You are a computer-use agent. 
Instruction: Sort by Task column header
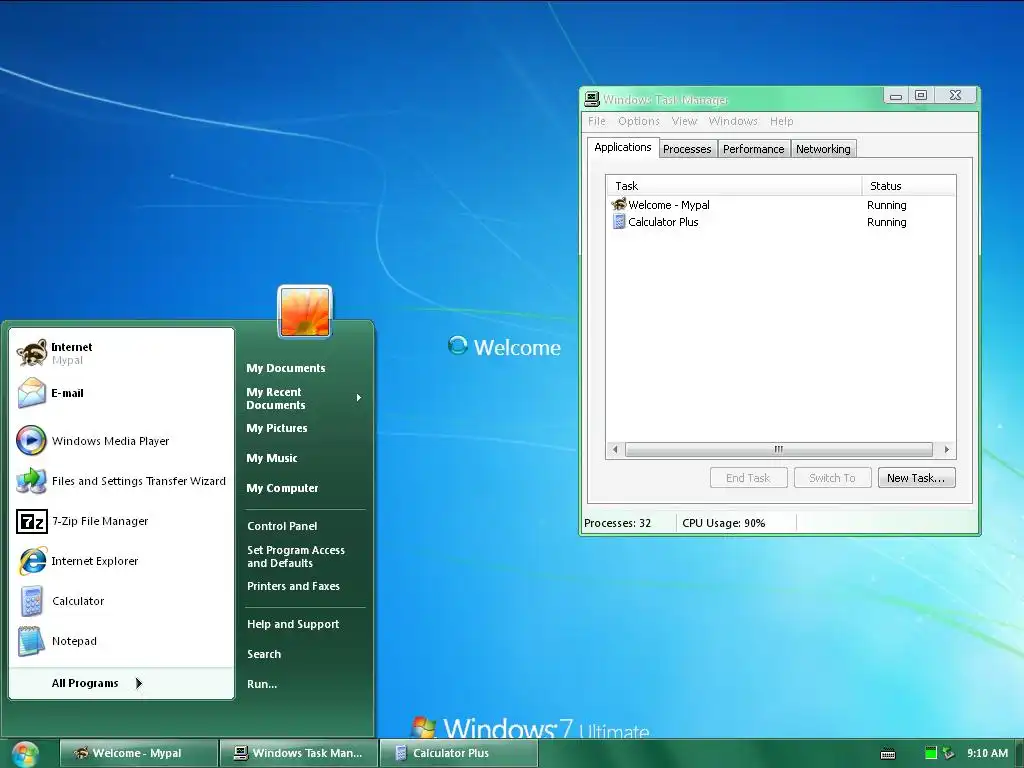click(735, 186)
